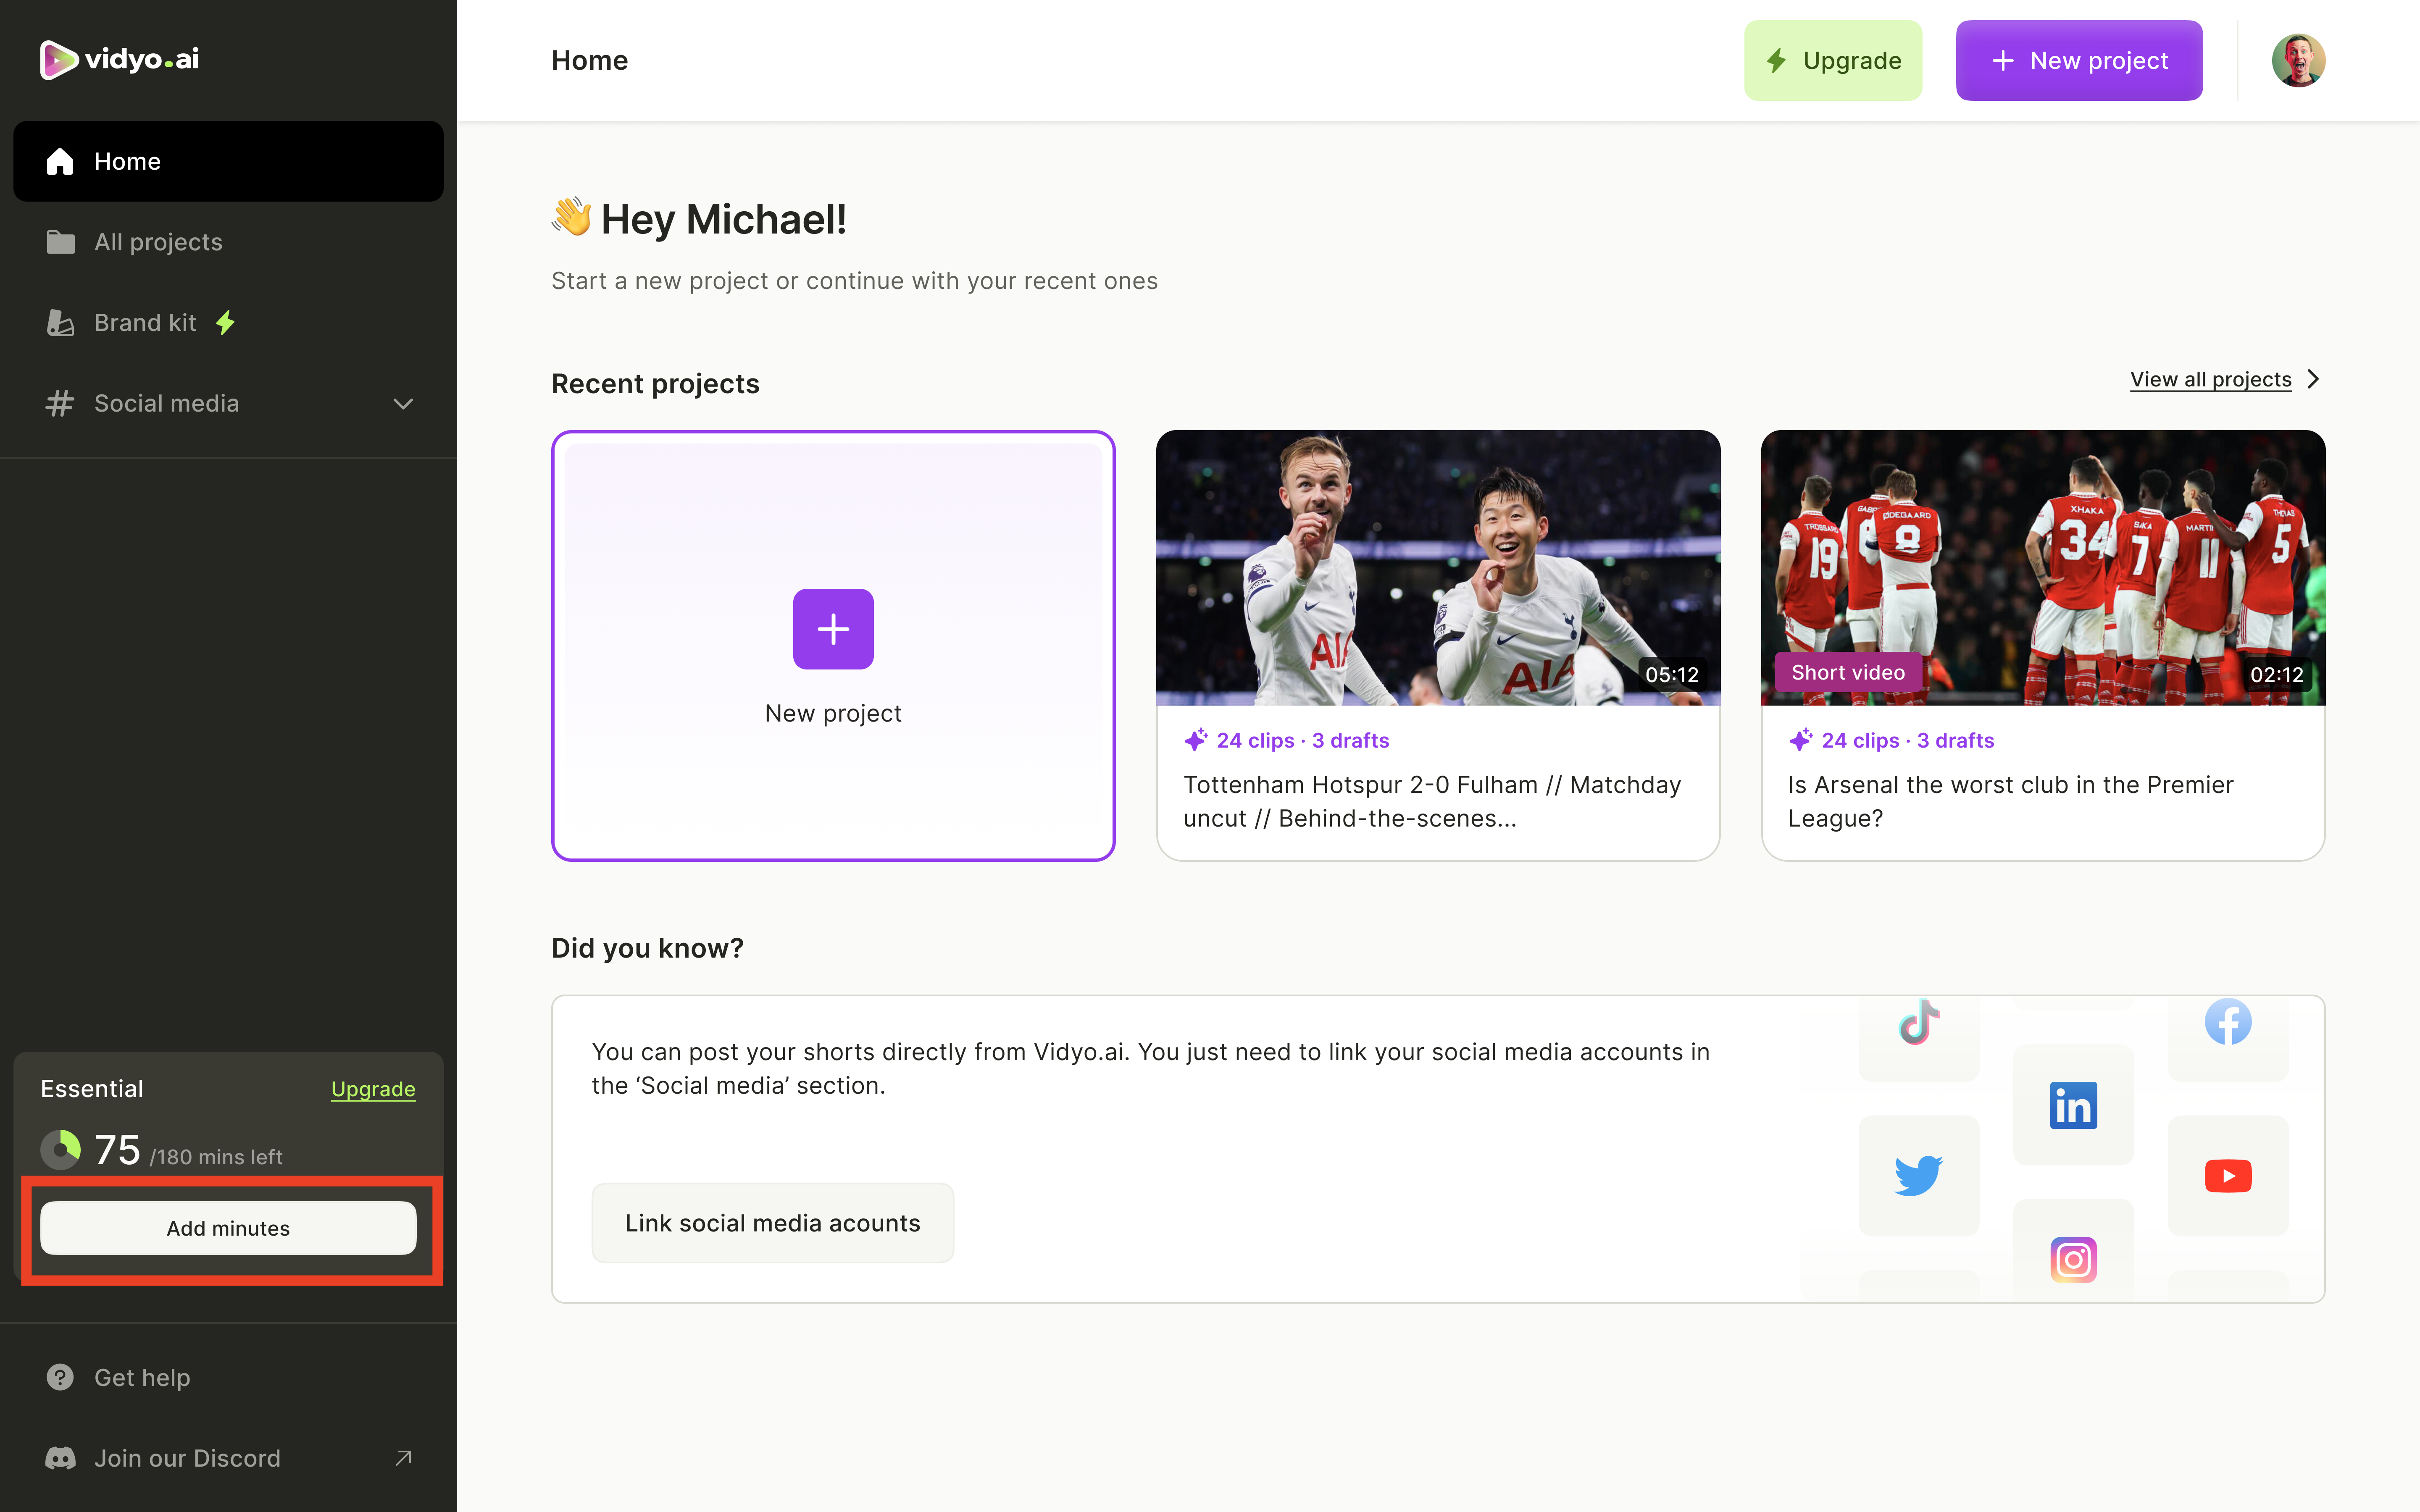The height and width of the screenshot is (1512, 2420).
Task: Click the Discord logo icon
Action: point(60,1458)
